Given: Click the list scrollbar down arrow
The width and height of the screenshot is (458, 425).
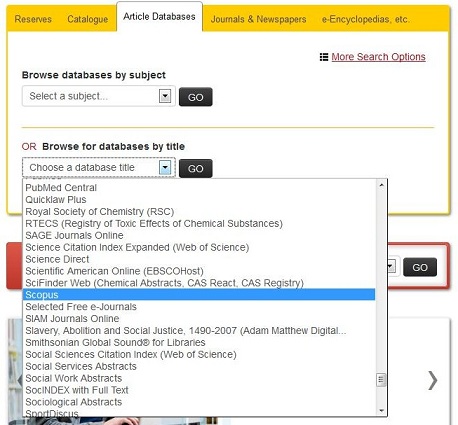Looking at the screenshot, I should pyautogui.click(x=381, y=411).
